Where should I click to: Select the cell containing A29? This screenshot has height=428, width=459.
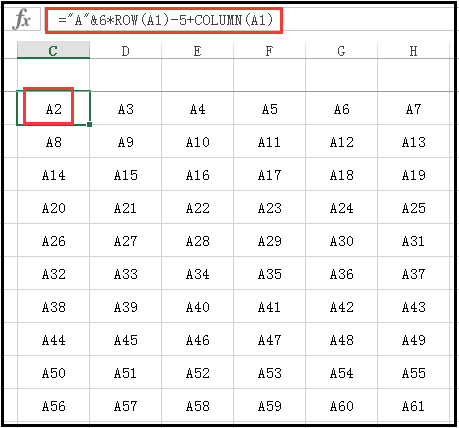[x=269, y=240]
